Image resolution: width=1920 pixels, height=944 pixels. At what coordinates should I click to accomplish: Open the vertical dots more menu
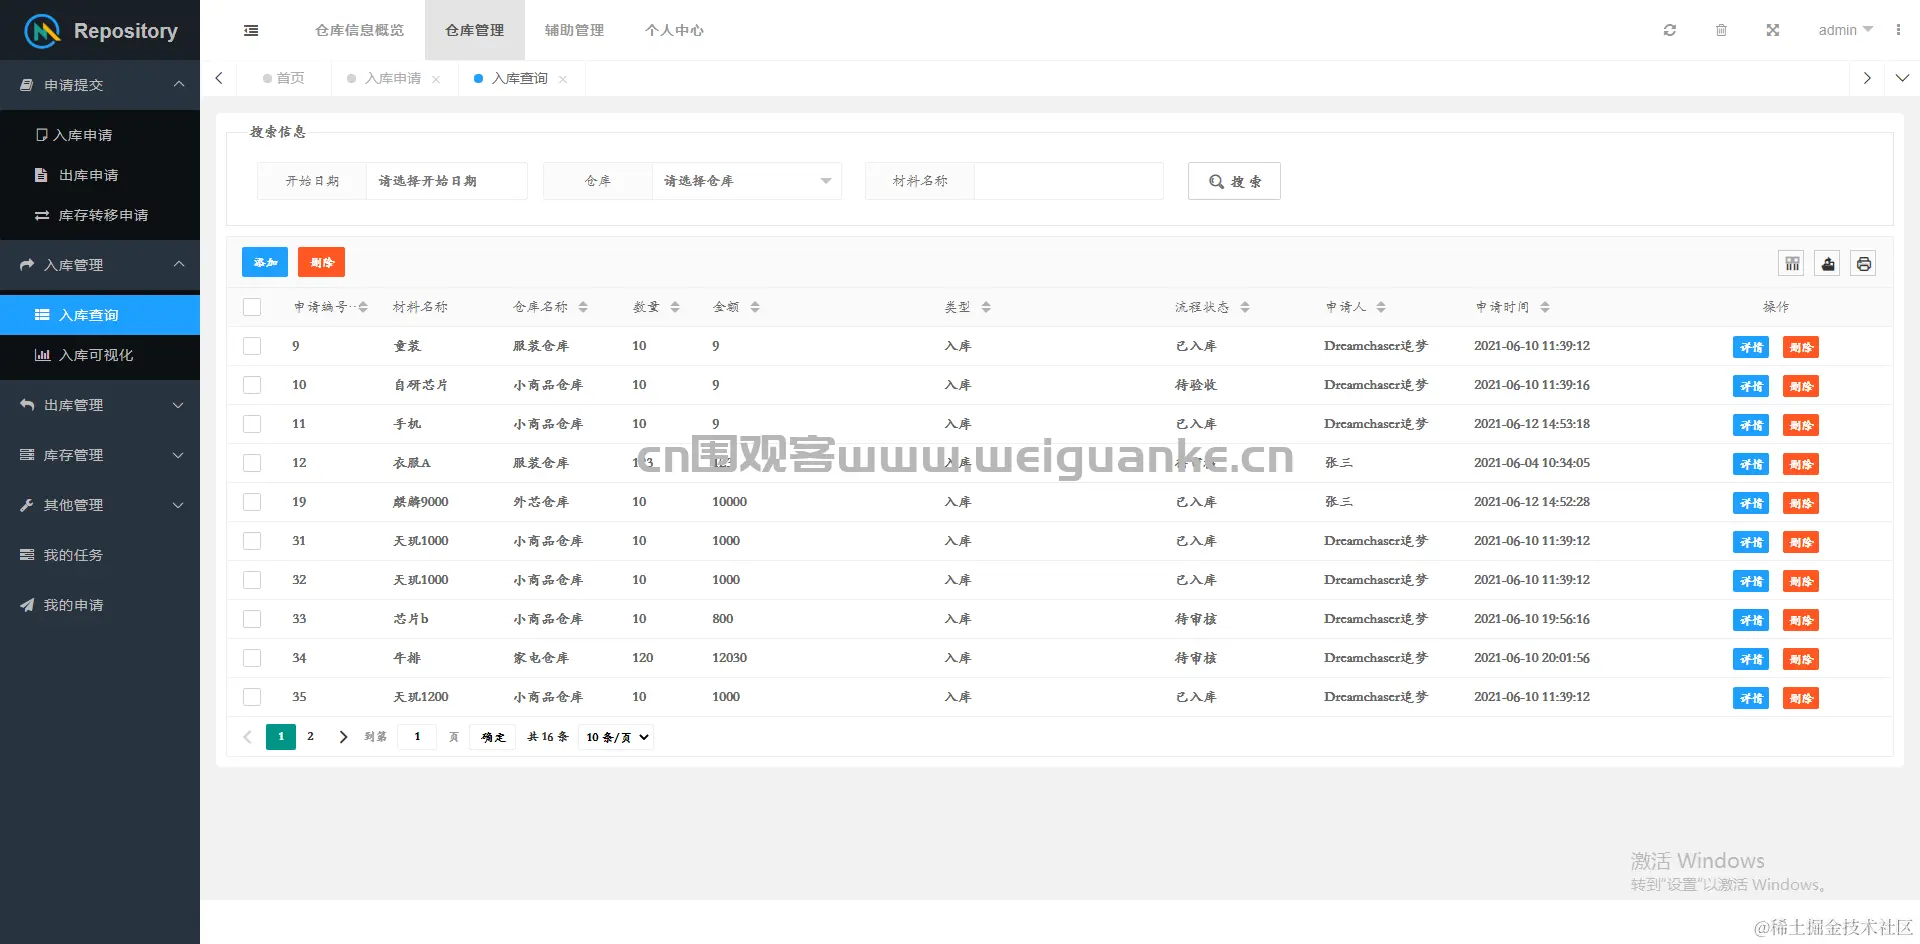point(1898,30)
